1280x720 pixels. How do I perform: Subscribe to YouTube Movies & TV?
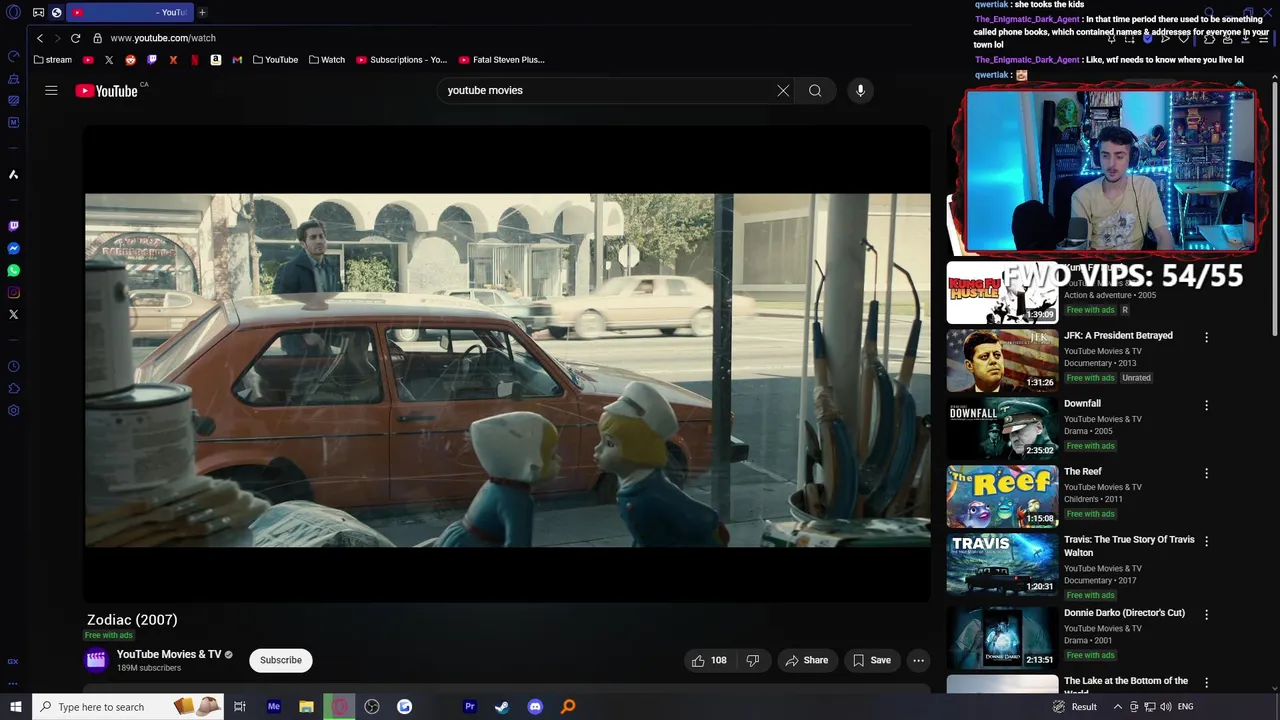281,660
